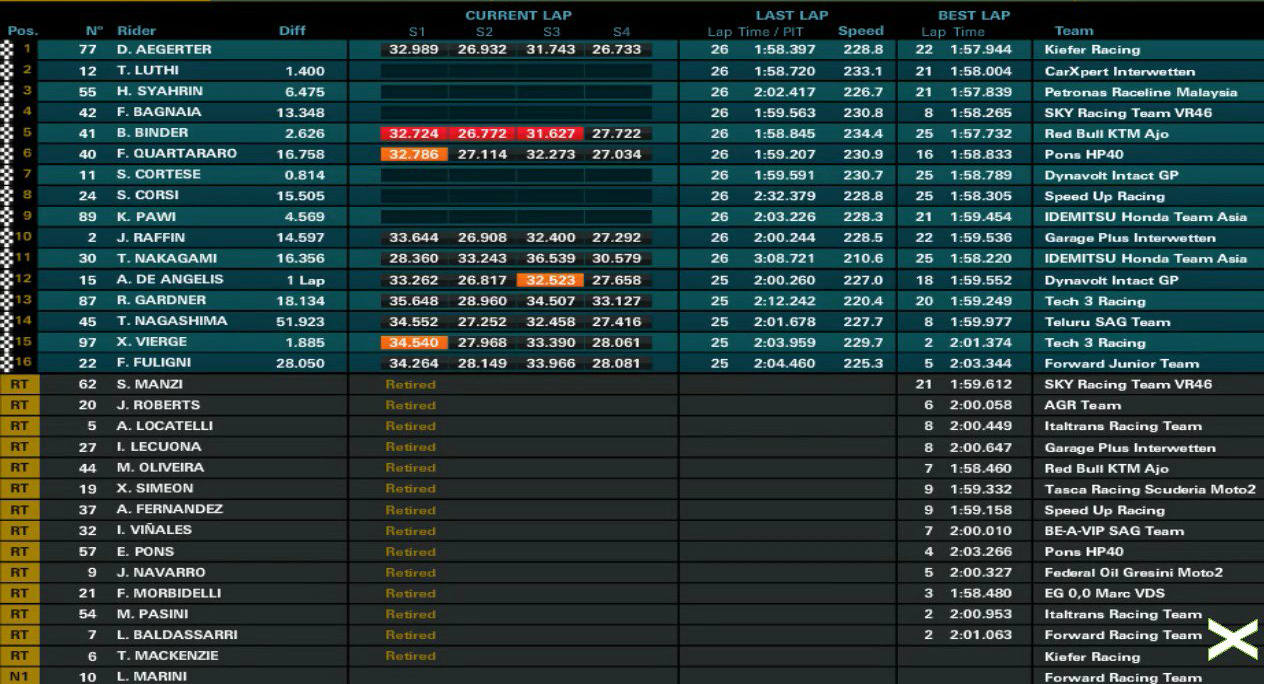Image resolution: width=1264 pixels, height=684 pixels.
Task: Click the checkered flag beside position 1
Action: (6, 49)
